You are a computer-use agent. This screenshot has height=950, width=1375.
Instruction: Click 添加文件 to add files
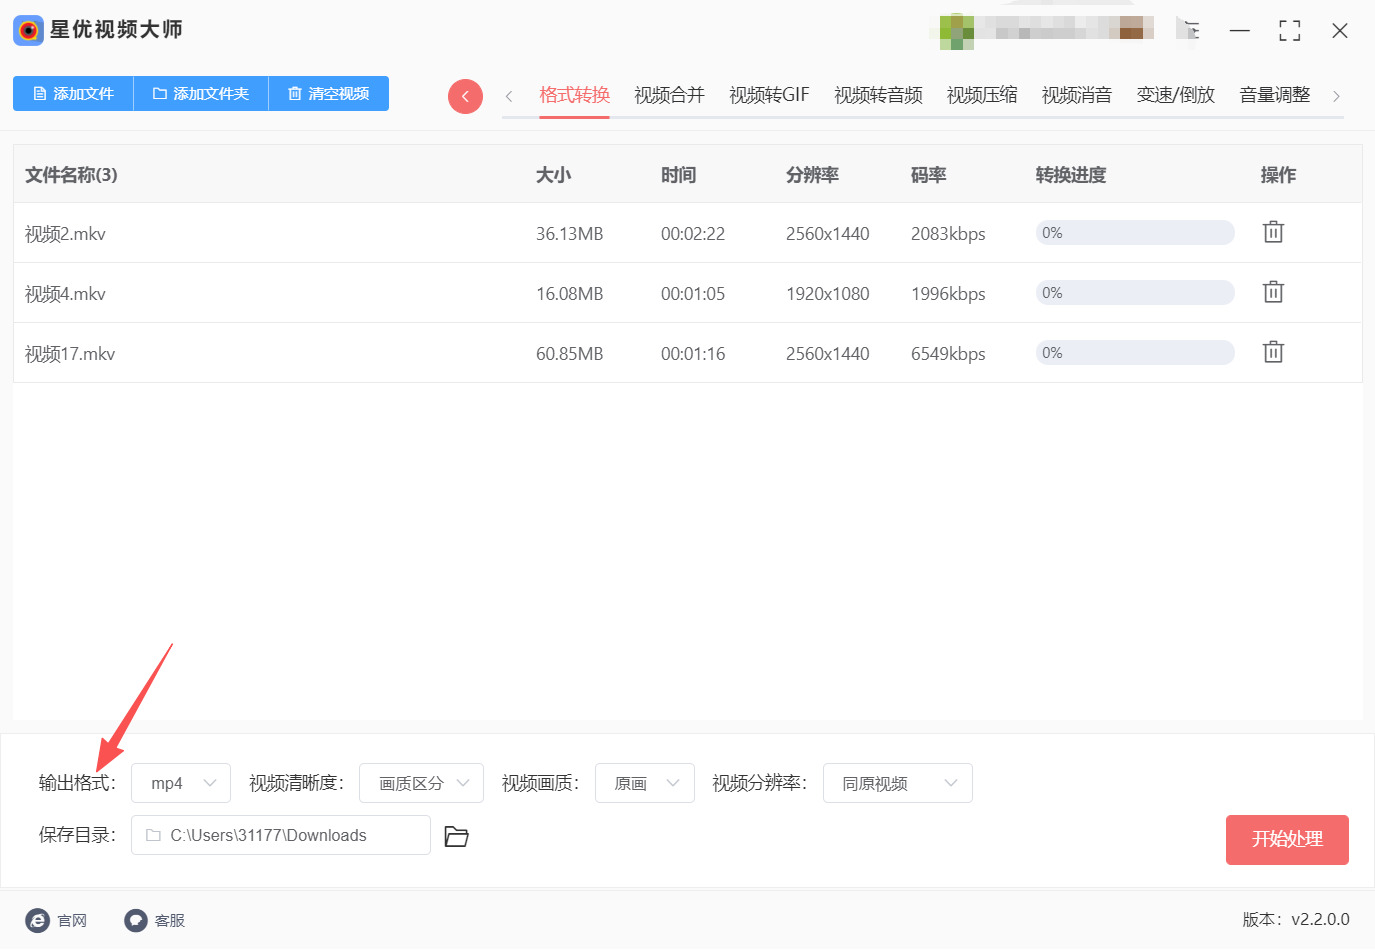pyautogui.click(x=73, y=93)
